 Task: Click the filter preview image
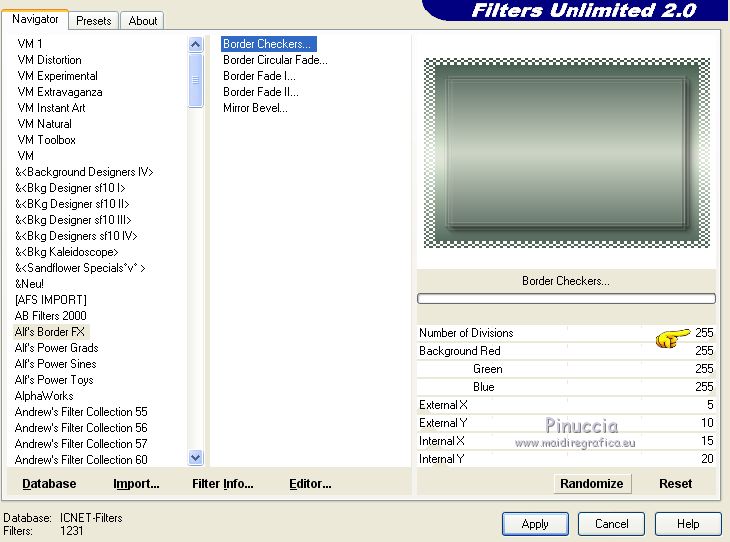click(567, 153)
